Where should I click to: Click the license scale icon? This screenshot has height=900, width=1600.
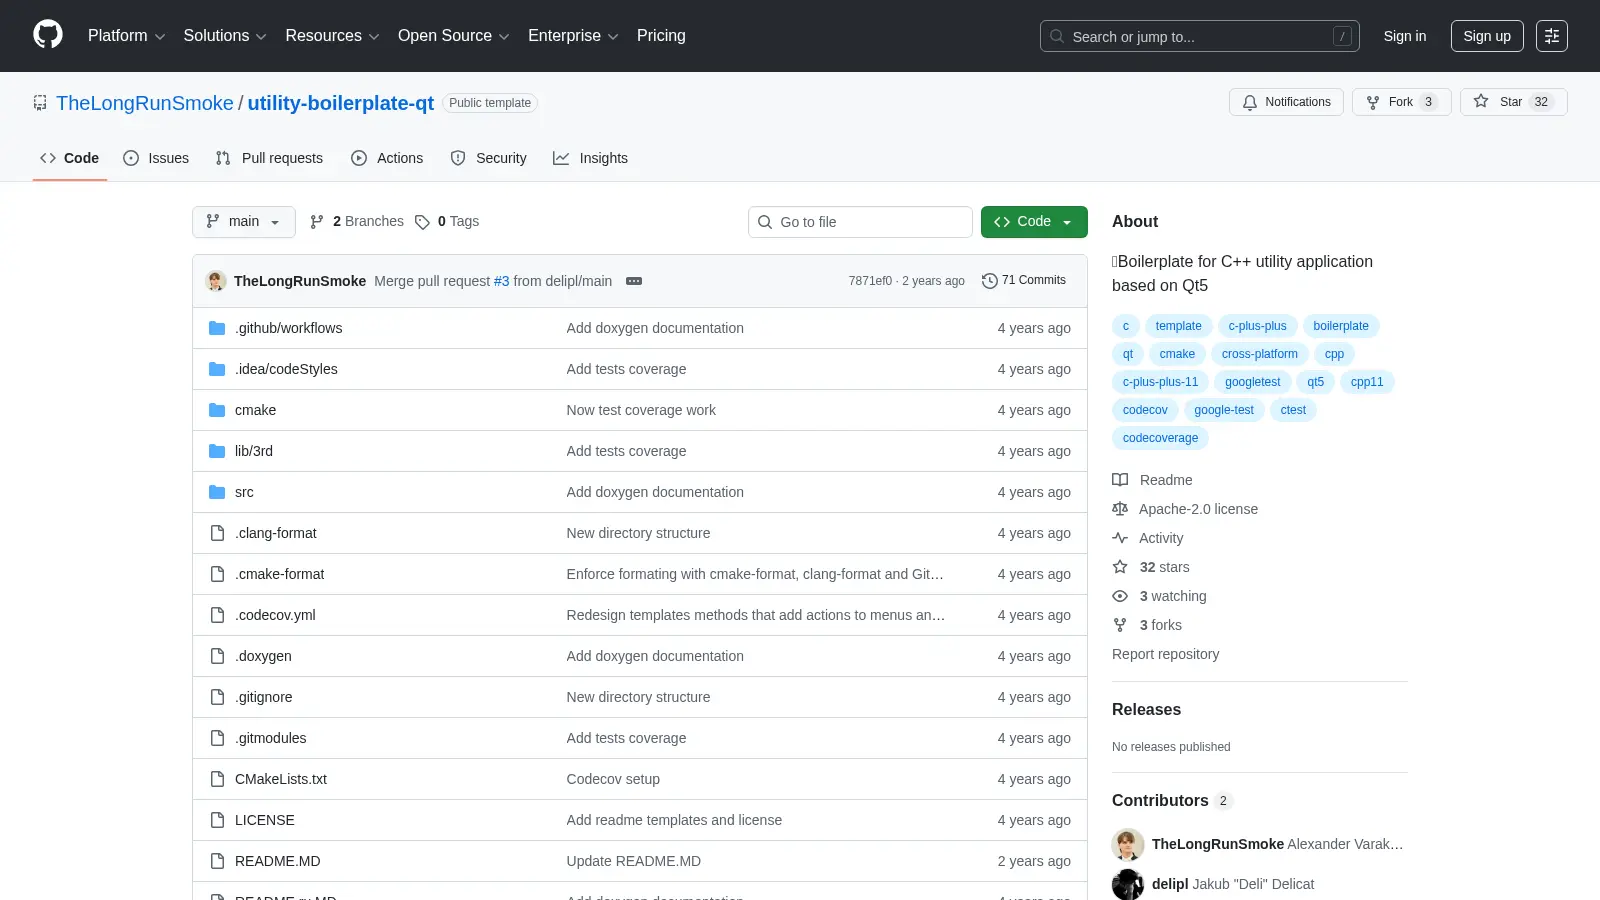pos(1120,509)
